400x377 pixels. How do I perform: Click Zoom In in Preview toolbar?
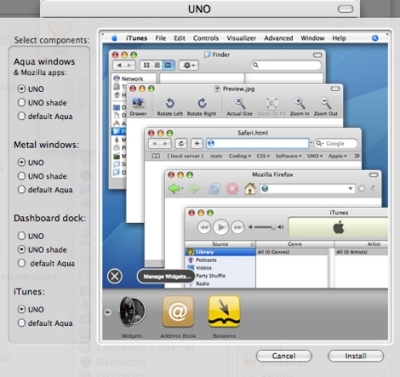[300, 106]
